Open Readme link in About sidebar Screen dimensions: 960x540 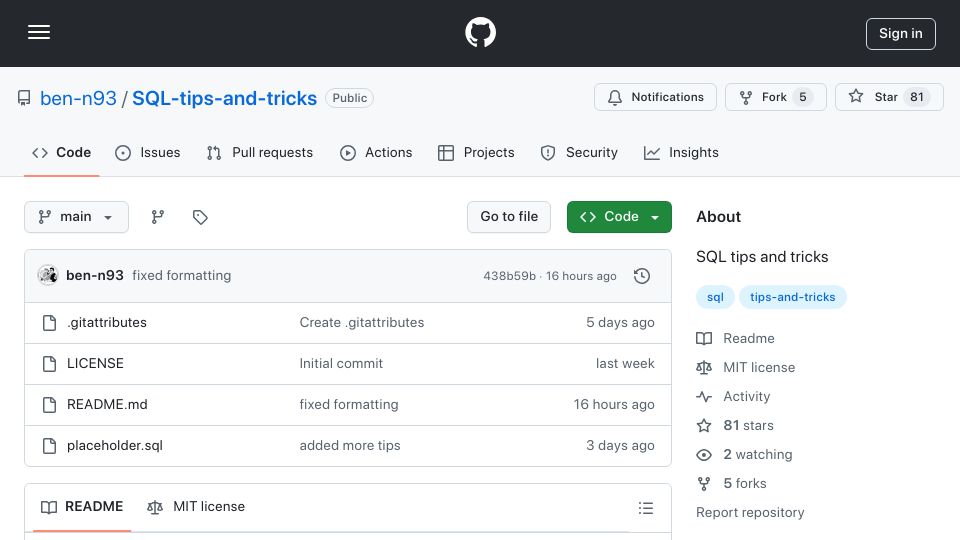tap(735, 339)
